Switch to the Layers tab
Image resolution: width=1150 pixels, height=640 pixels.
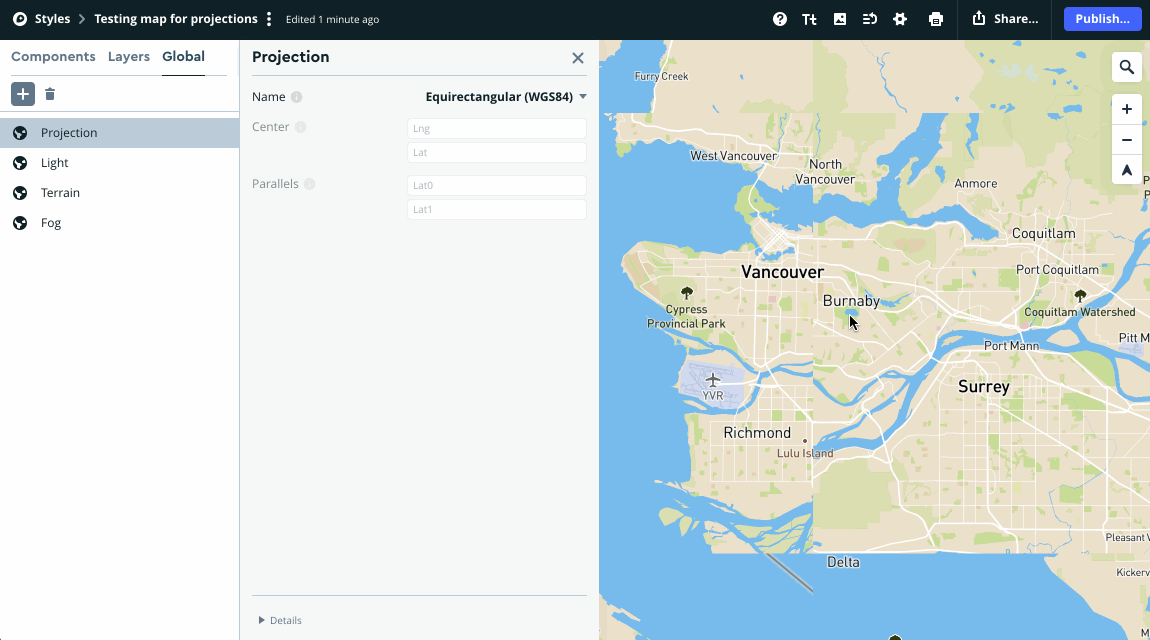point(129,57)
